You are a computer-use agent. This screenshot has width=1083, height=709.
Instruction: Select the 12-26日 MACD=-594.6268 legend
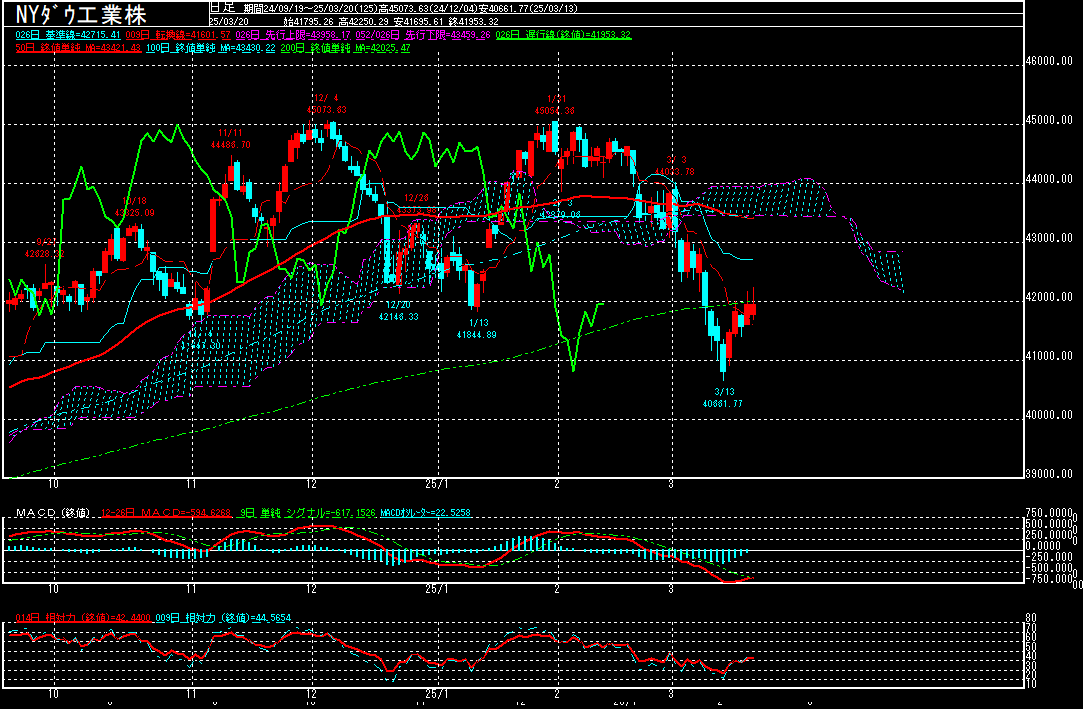[166, 513]
